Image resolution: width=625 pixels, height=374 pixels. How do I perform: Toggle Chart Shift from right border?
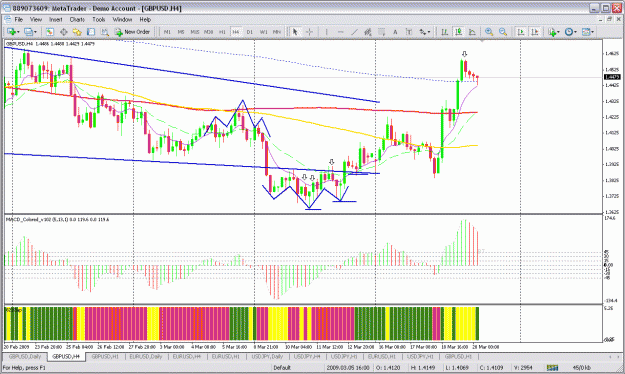535,32
